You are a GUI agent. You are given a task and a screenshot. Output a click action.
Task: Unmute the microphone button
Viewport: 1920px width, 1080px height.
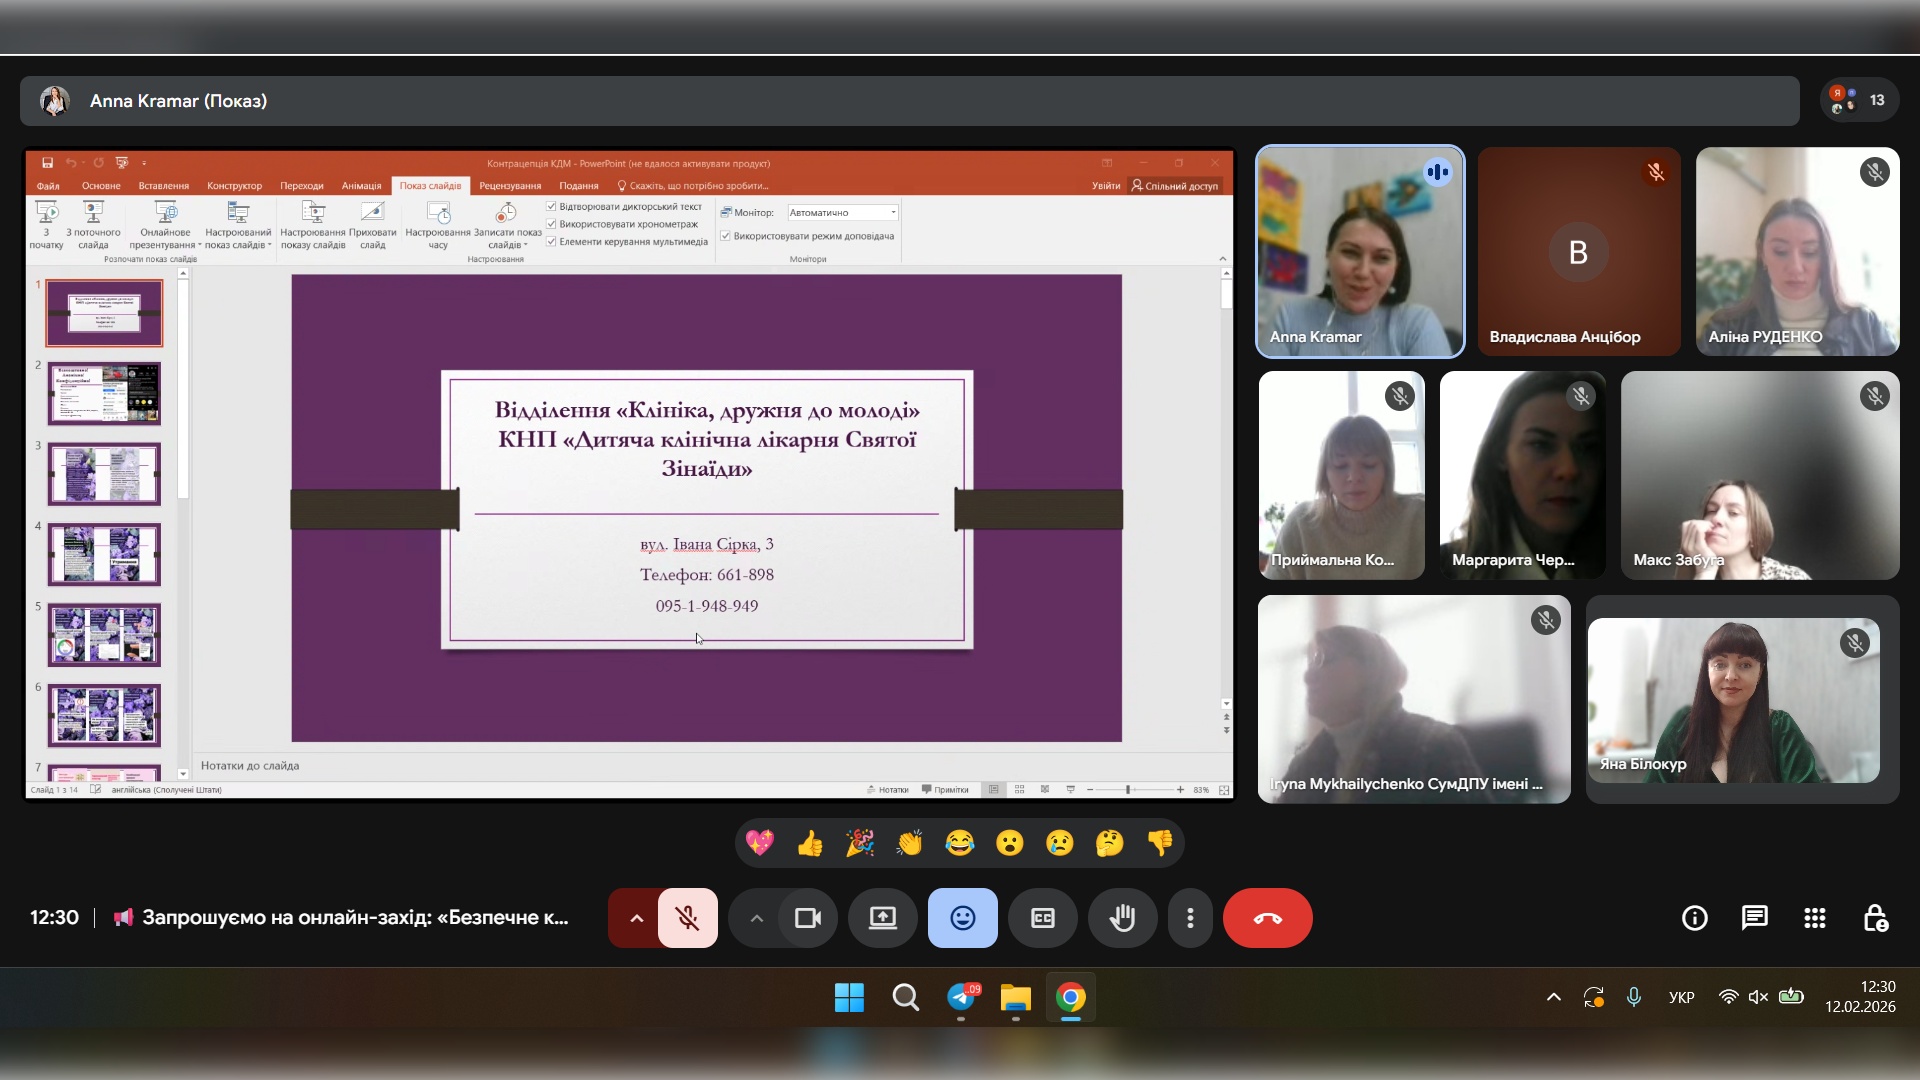pos(688,918)
